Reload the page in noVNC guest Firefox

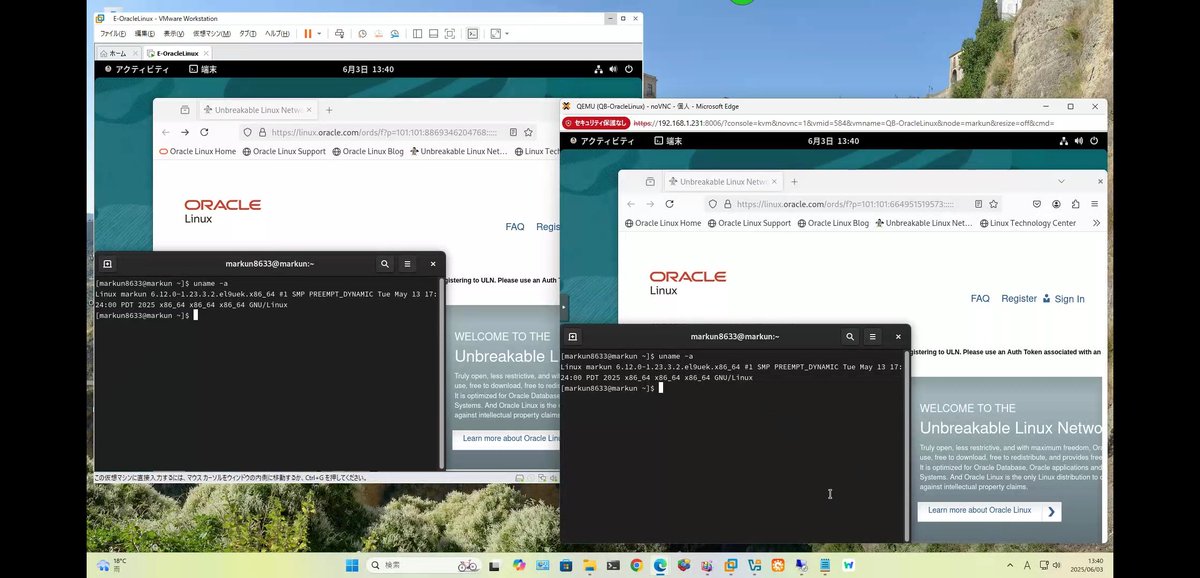[x=669, y=204]
